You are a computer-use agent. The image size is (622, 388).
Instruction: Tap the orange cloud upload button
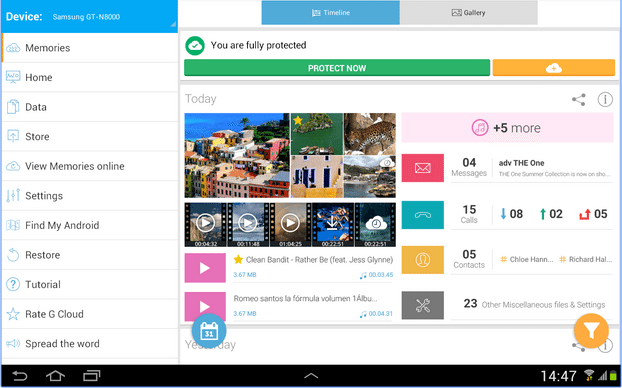[554, 68]
